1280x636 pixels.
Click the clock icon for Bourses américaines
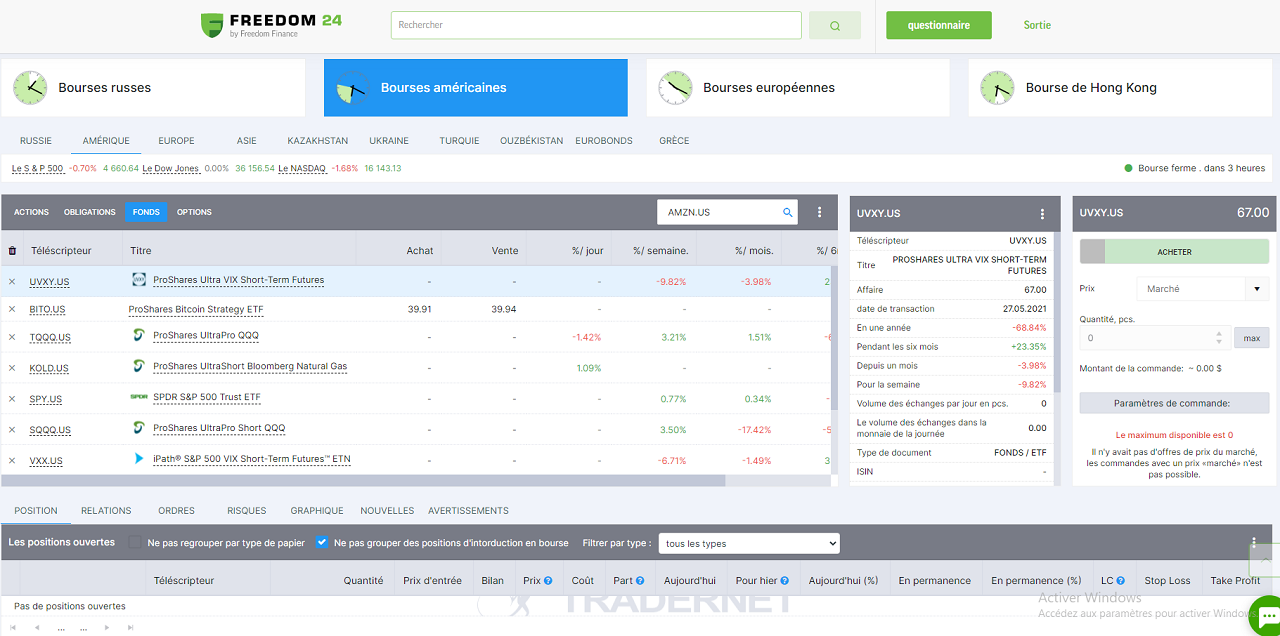[x=352, y=88]
